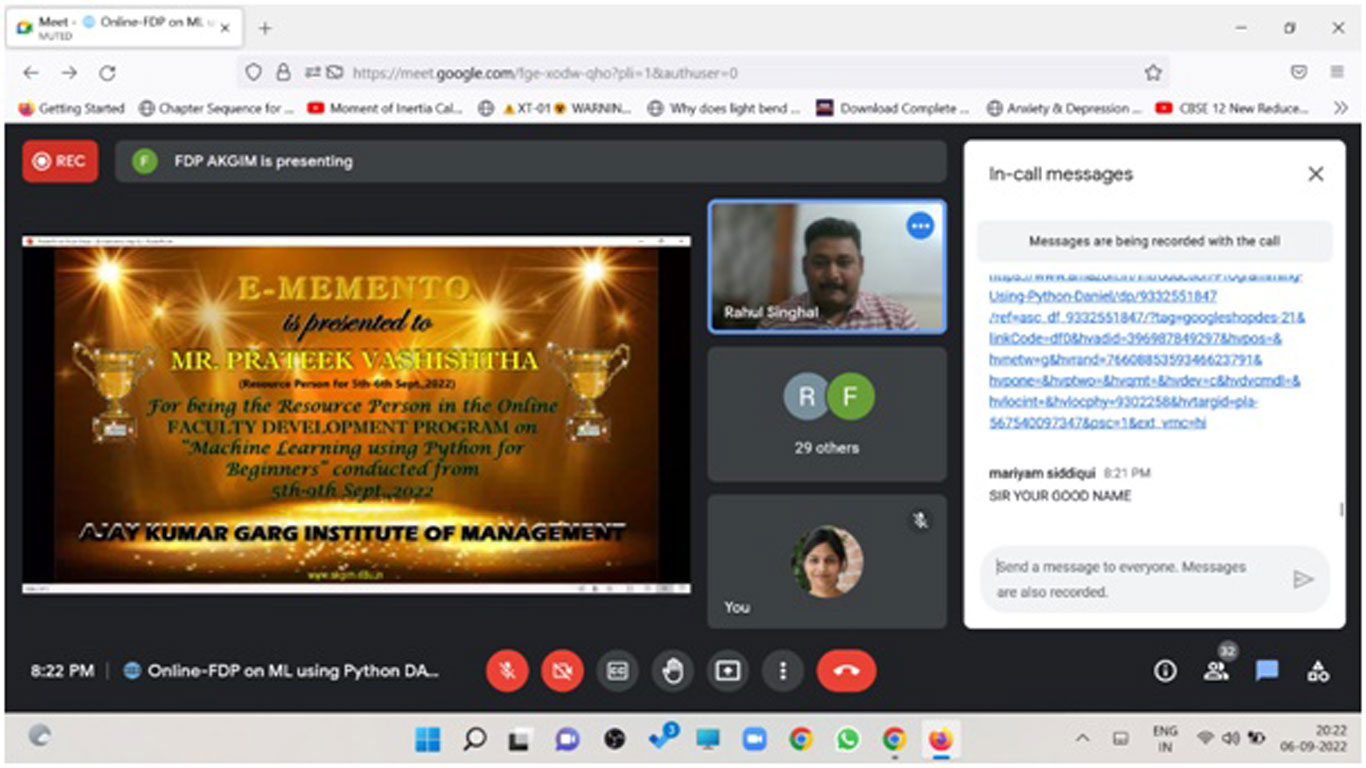Bookmark this page with the star icon
This screenshot has width=1366, height=768.
(1152, 72)
